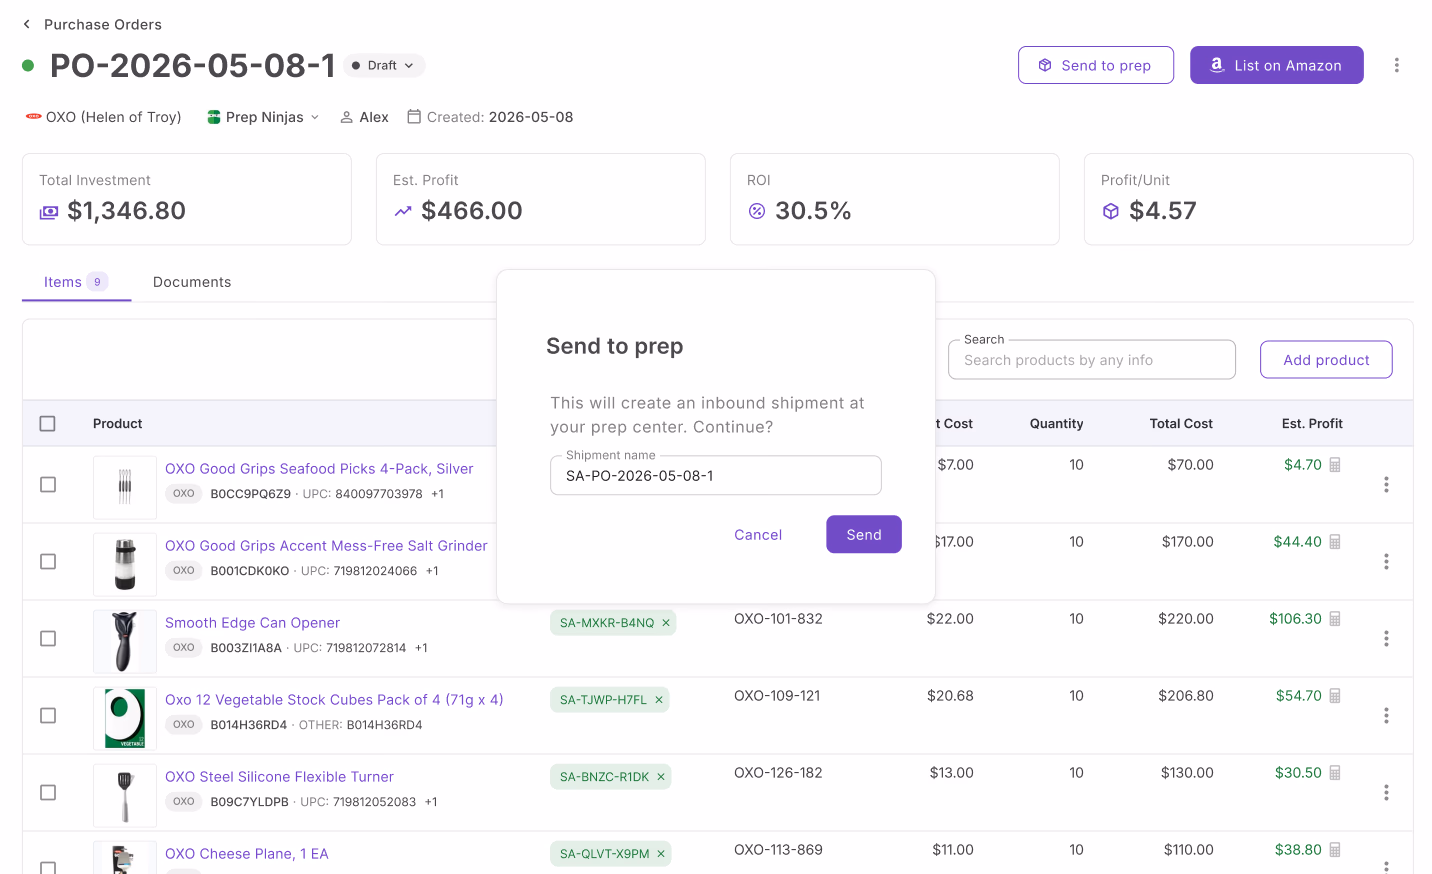Click the Profit/Unit box icon

(1111, 211)
